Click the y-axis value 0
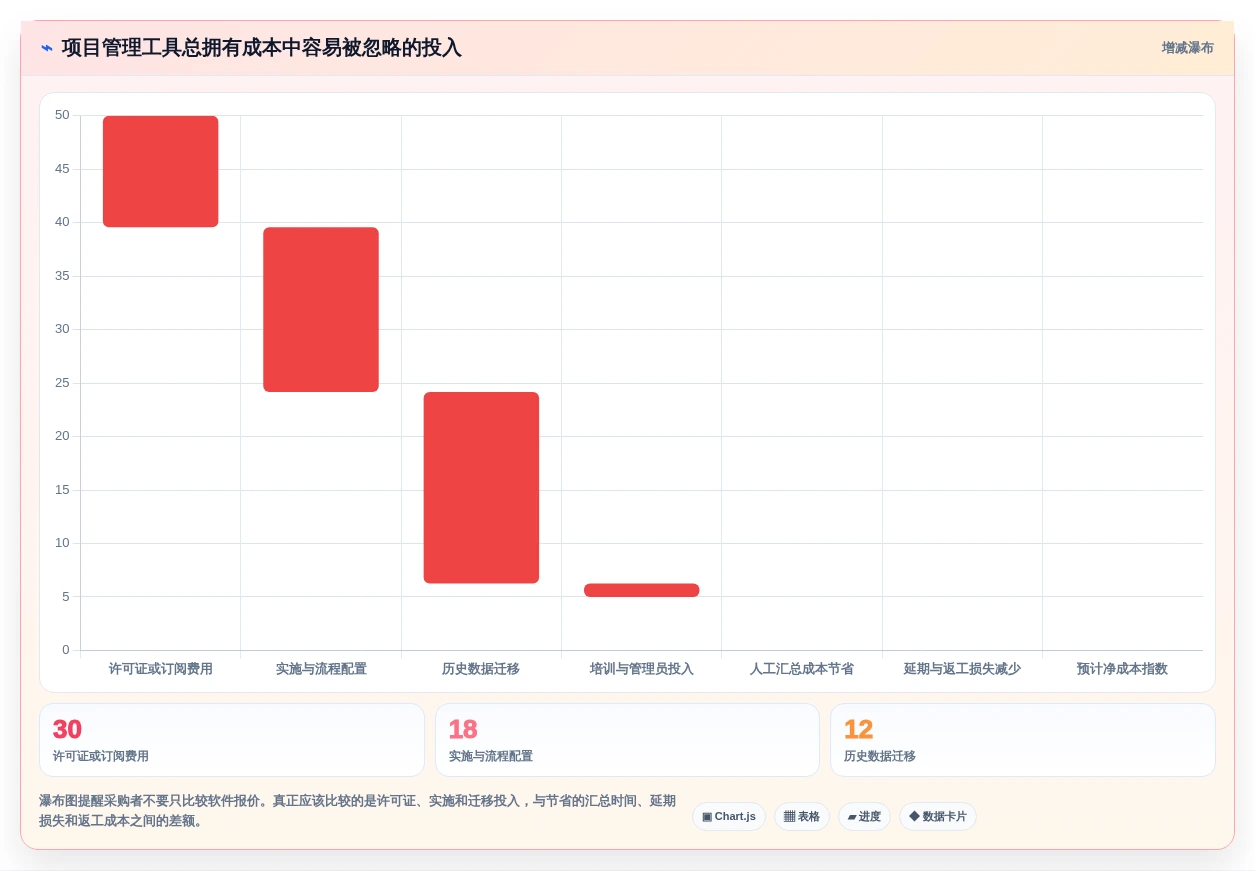 point(66,650)
